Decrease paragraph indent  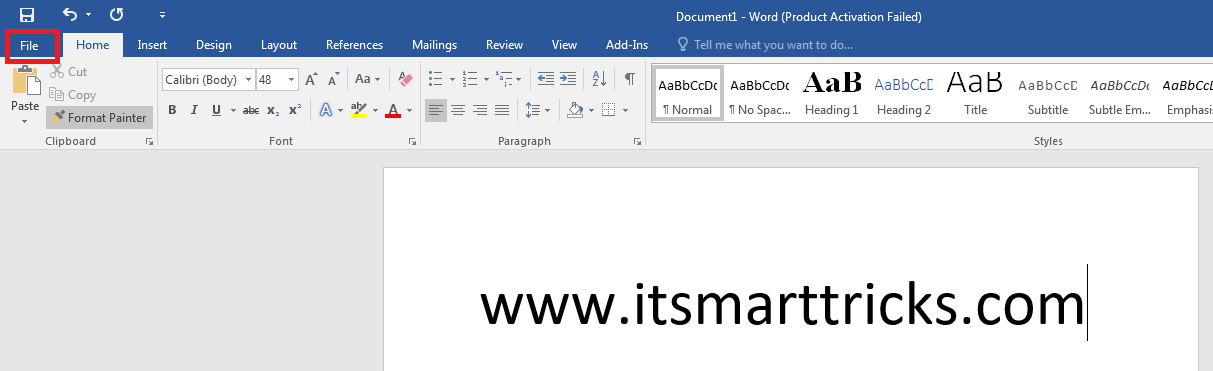(x=546, y=79)
